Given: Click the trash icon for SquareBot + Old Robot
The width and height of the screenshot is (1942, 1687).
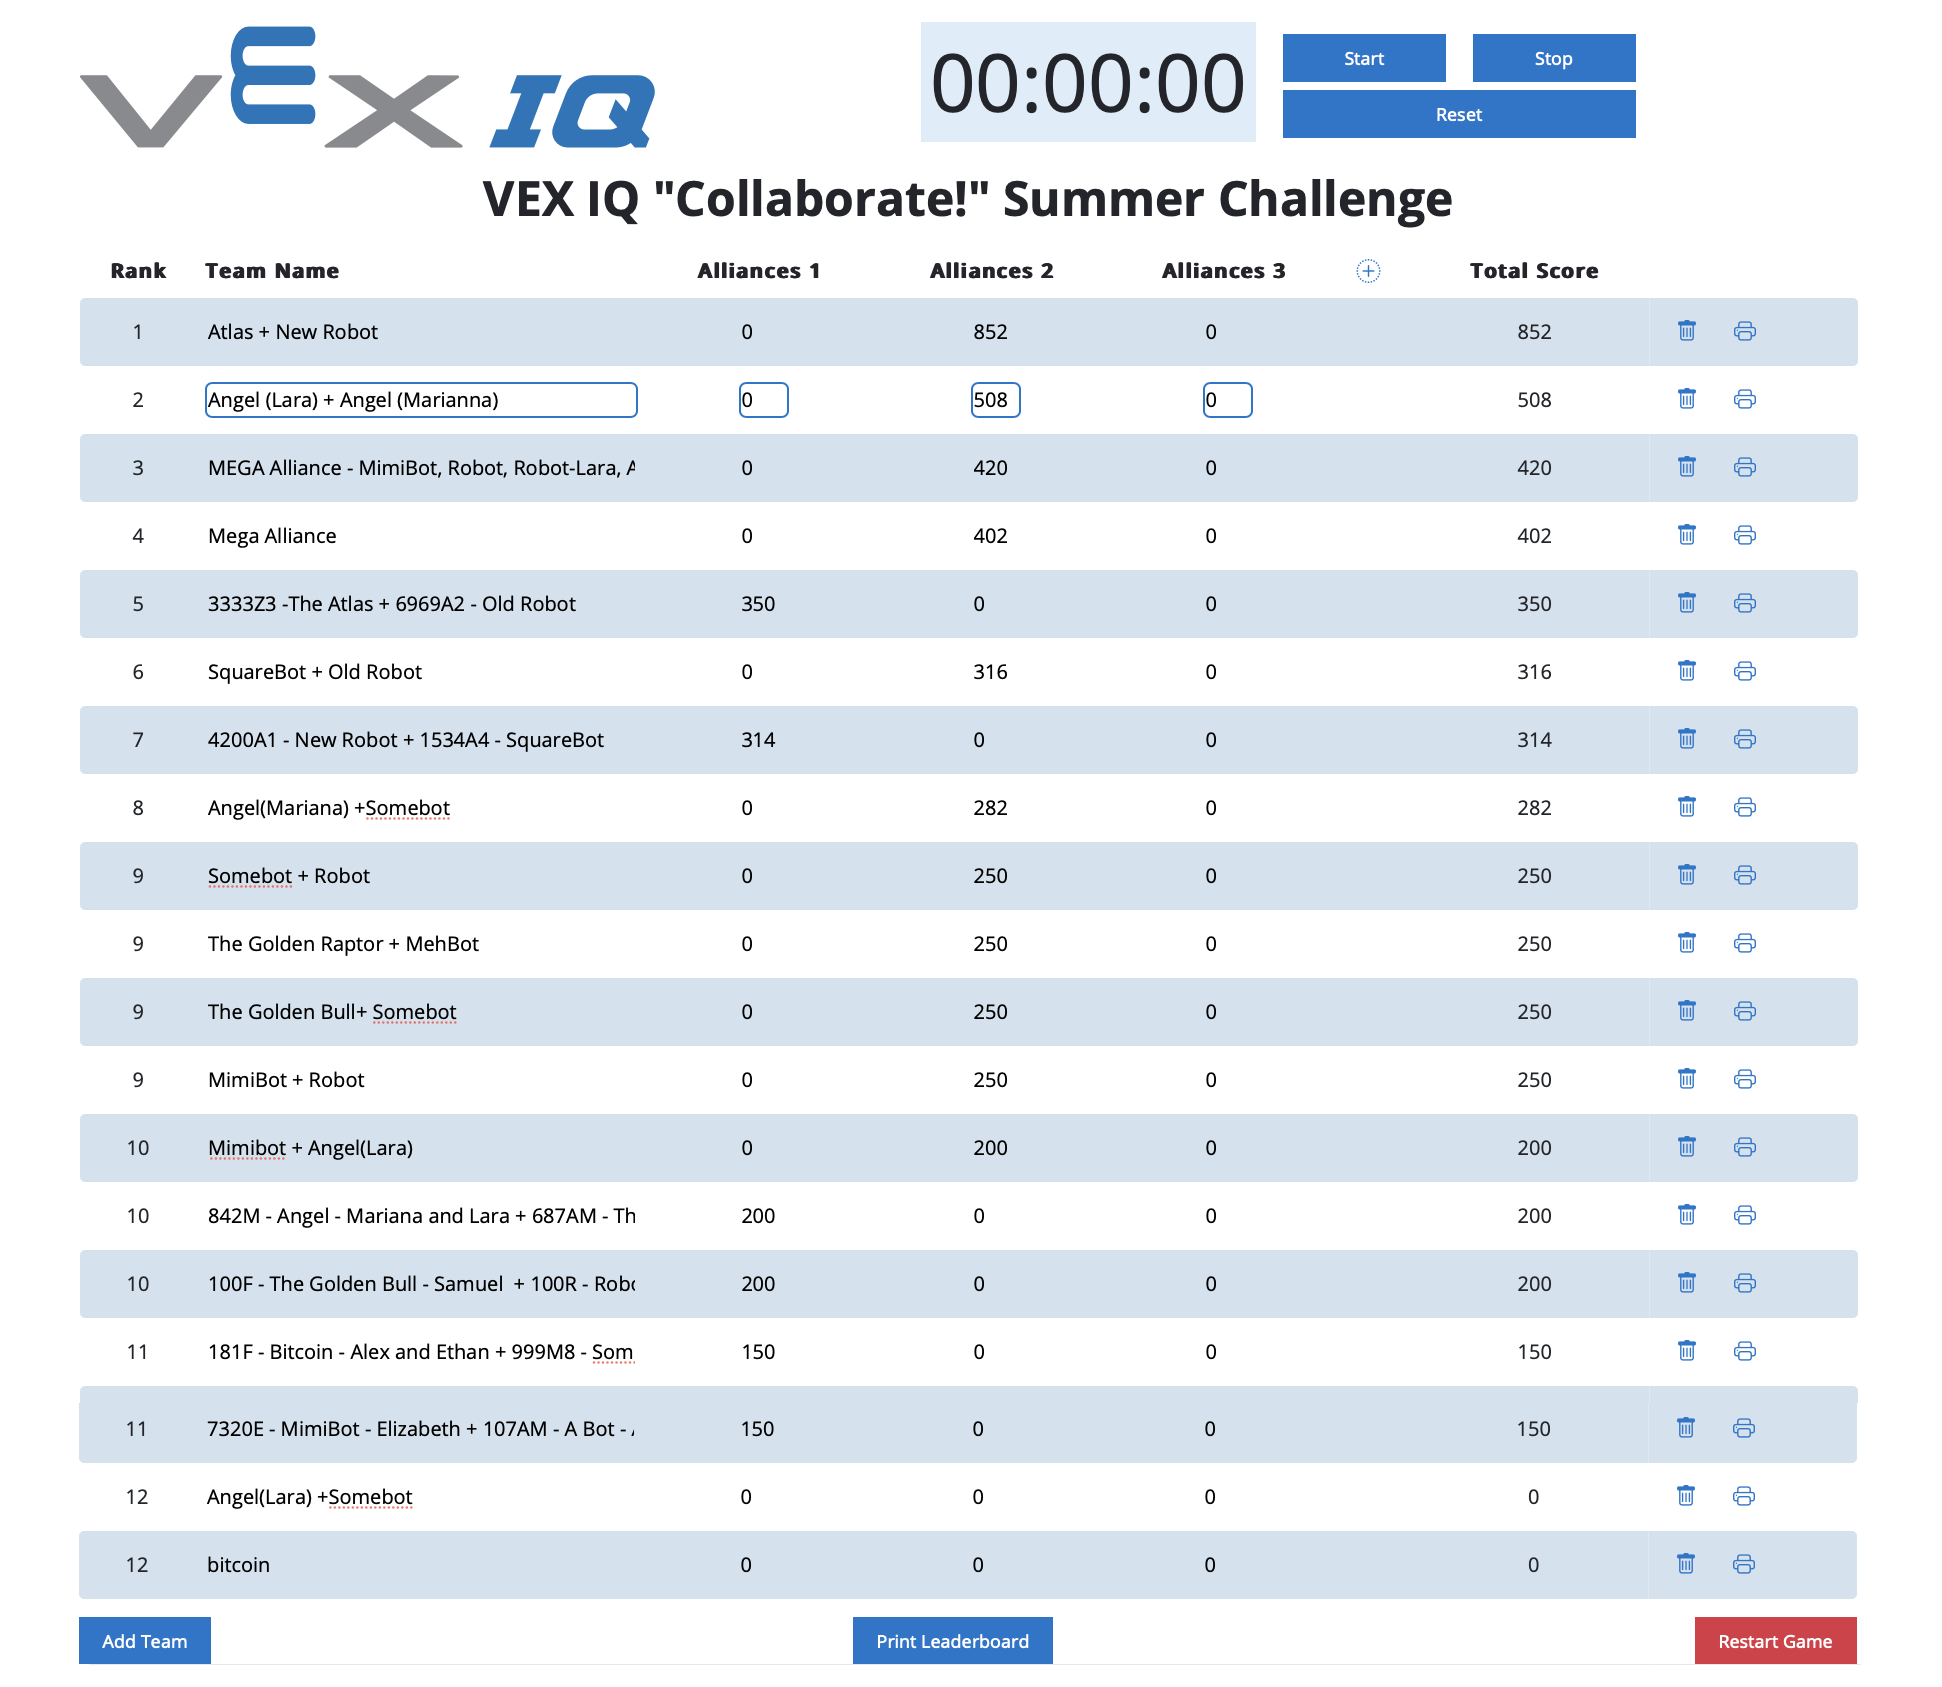Looking at the screenshot, I should [1686, 671].
